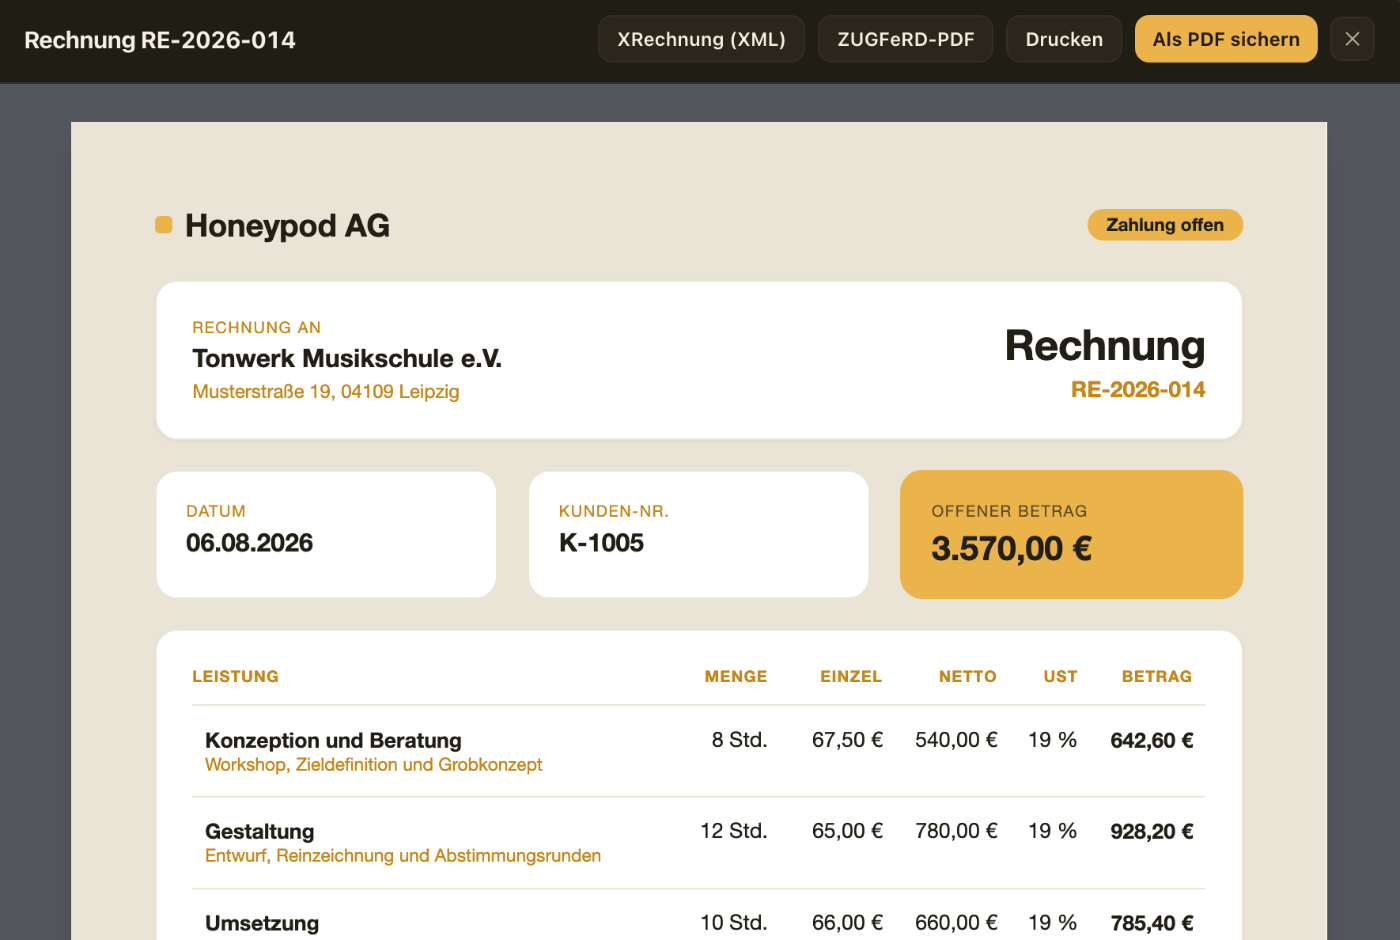This screenshot has height=940, width=1400.
Task: Click the BETRAG column header
Action: coord(1157,676)
